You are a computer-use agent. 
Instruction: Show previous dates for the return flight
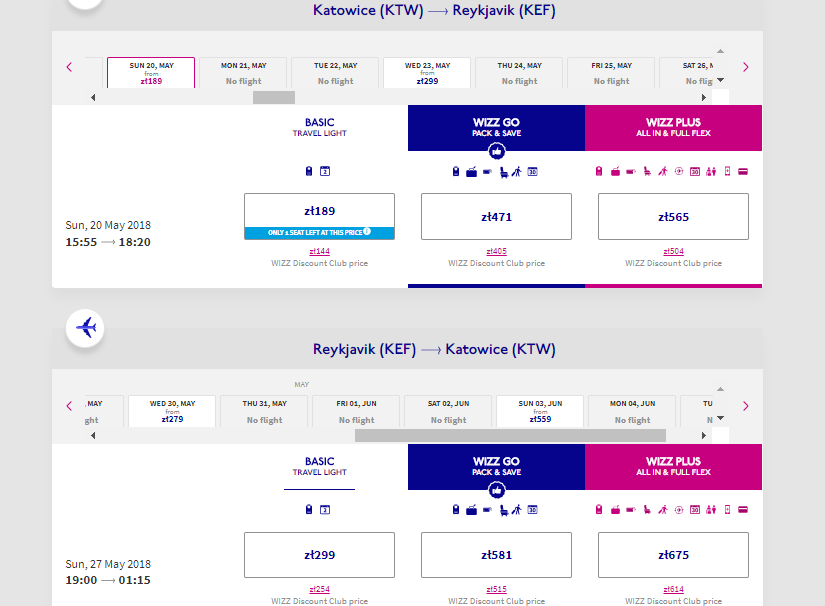point(69,406)
